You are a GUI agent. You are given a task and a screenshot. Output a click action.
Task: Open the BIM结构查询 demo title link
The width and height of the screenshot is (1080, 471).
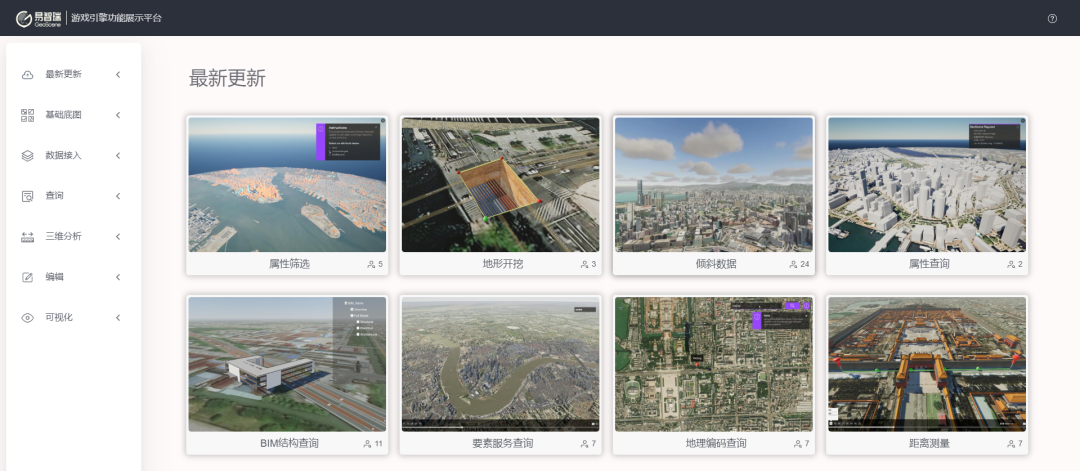pos(289,444)
